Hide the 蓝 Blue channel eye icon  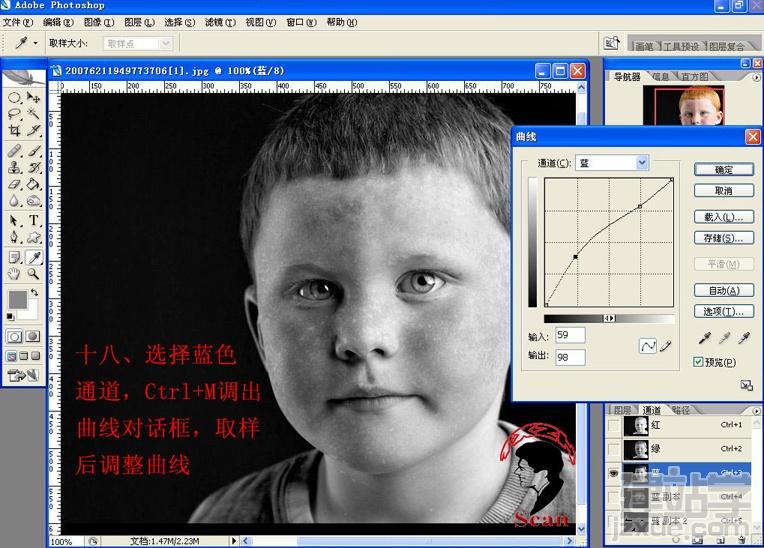[613, 473]
